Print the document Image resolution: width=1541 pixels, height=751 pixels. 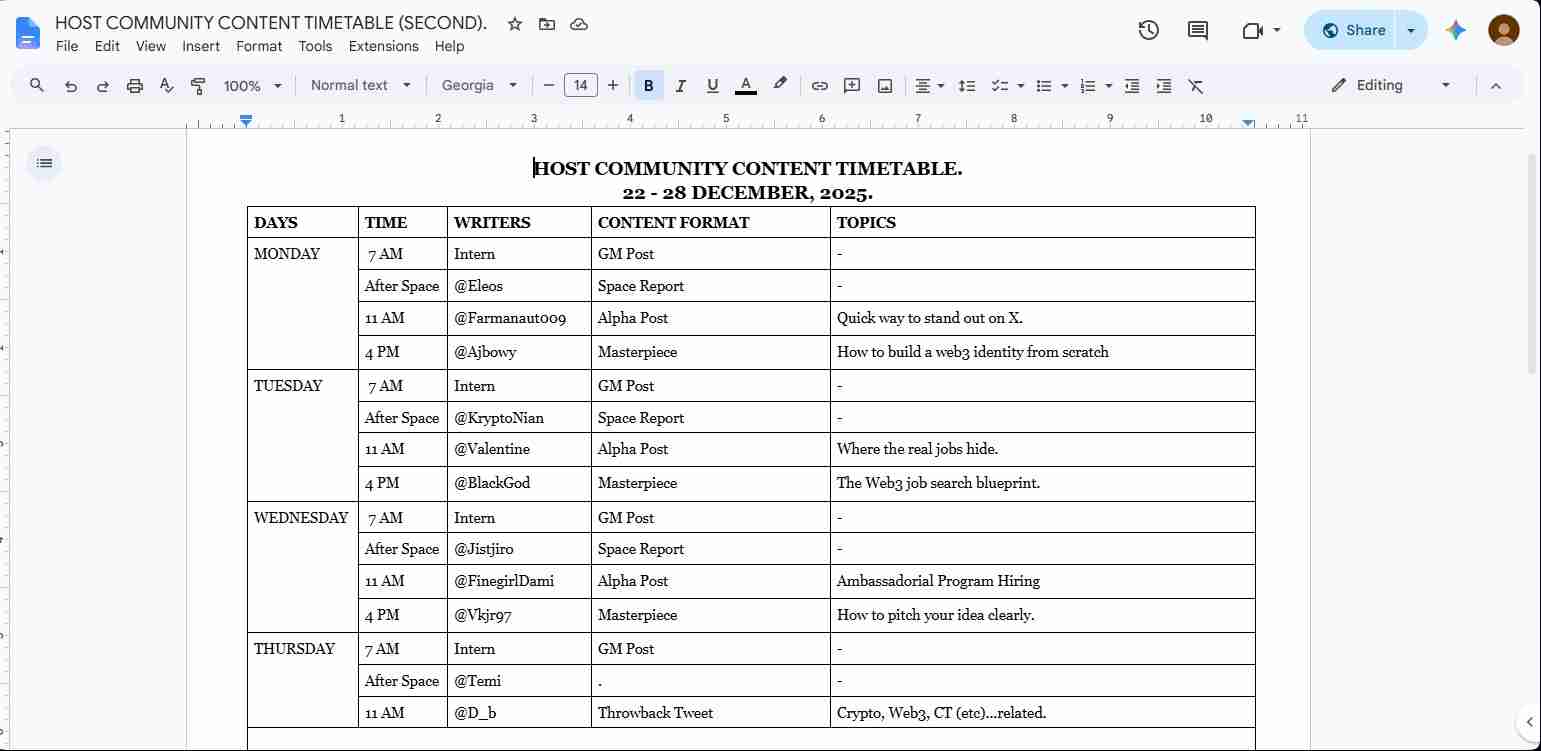[134, 86]
